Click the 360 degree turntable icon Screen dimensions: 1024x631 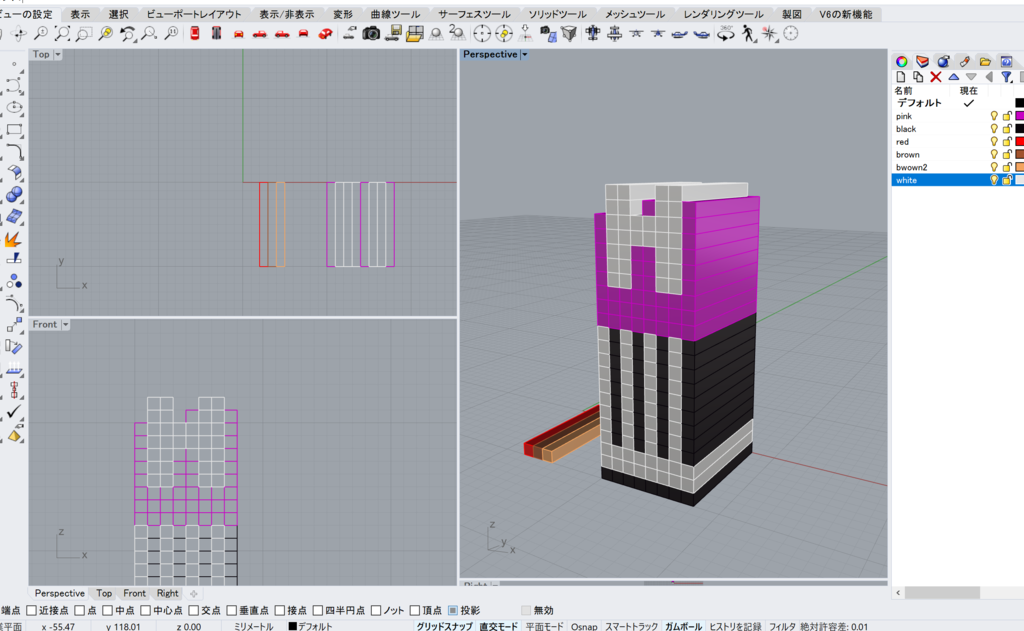(726, 34)
